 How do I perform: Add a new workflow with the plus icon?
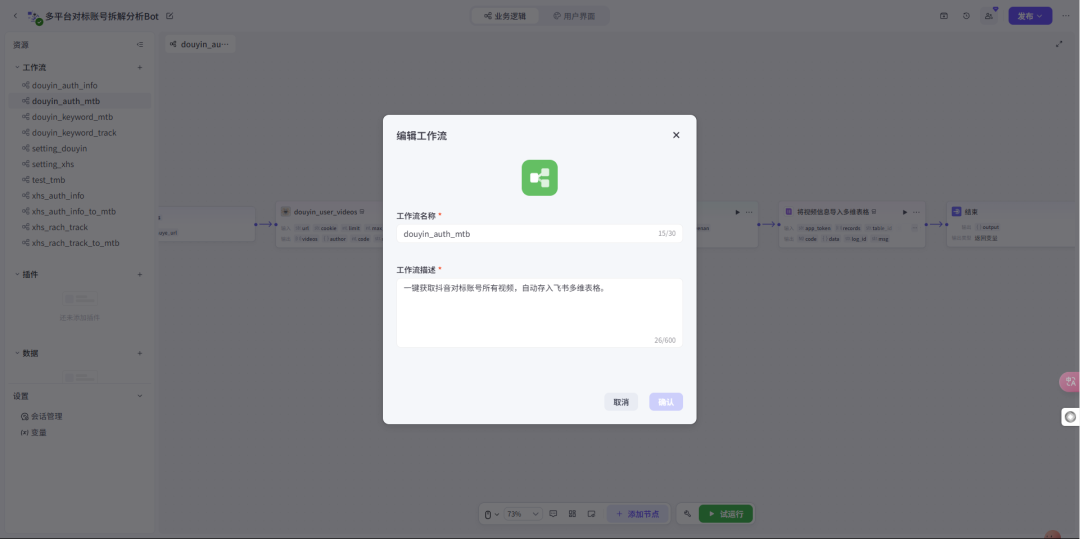140,67
